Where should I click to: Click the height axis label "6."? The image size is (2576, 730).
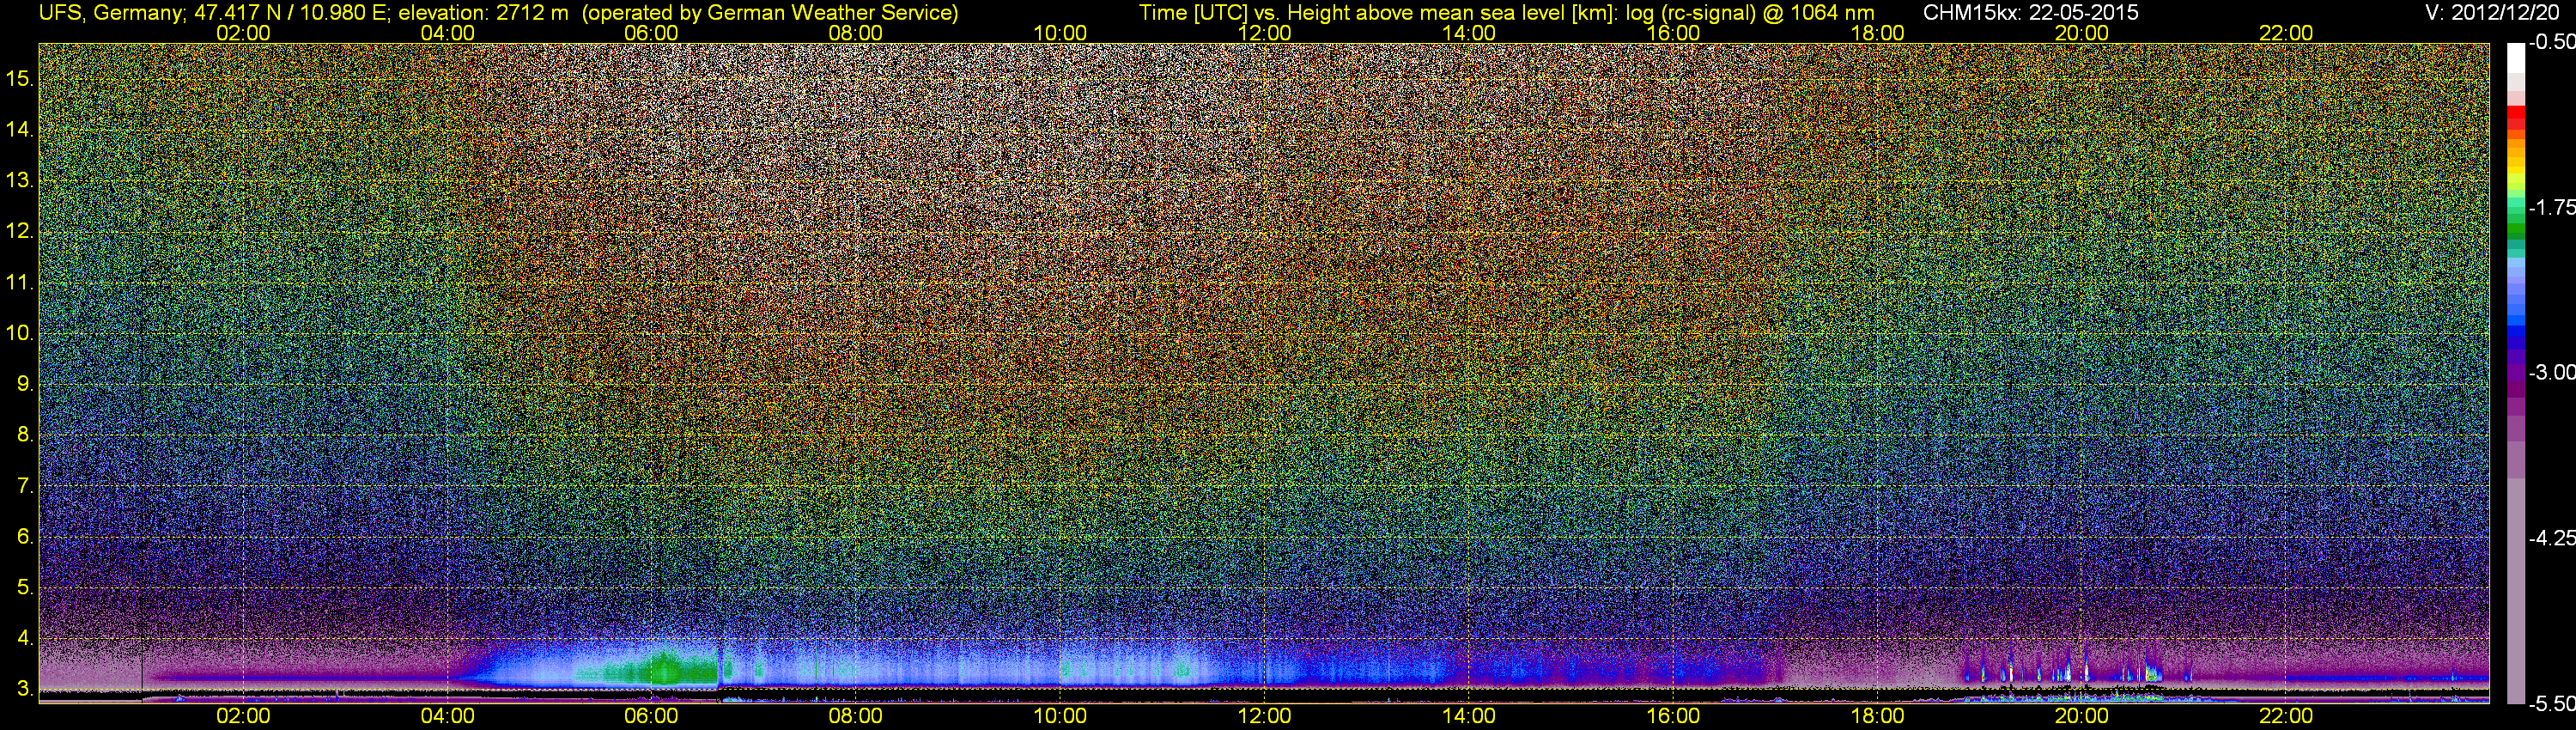coord(26,537)
